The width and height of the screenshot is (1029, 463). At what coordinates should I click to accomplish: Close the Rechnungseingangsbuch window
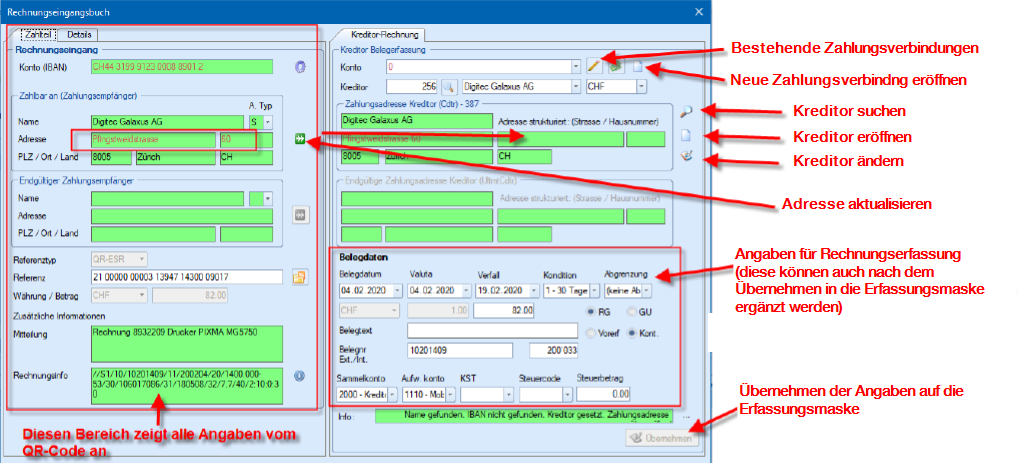click(x=699, y=11)
